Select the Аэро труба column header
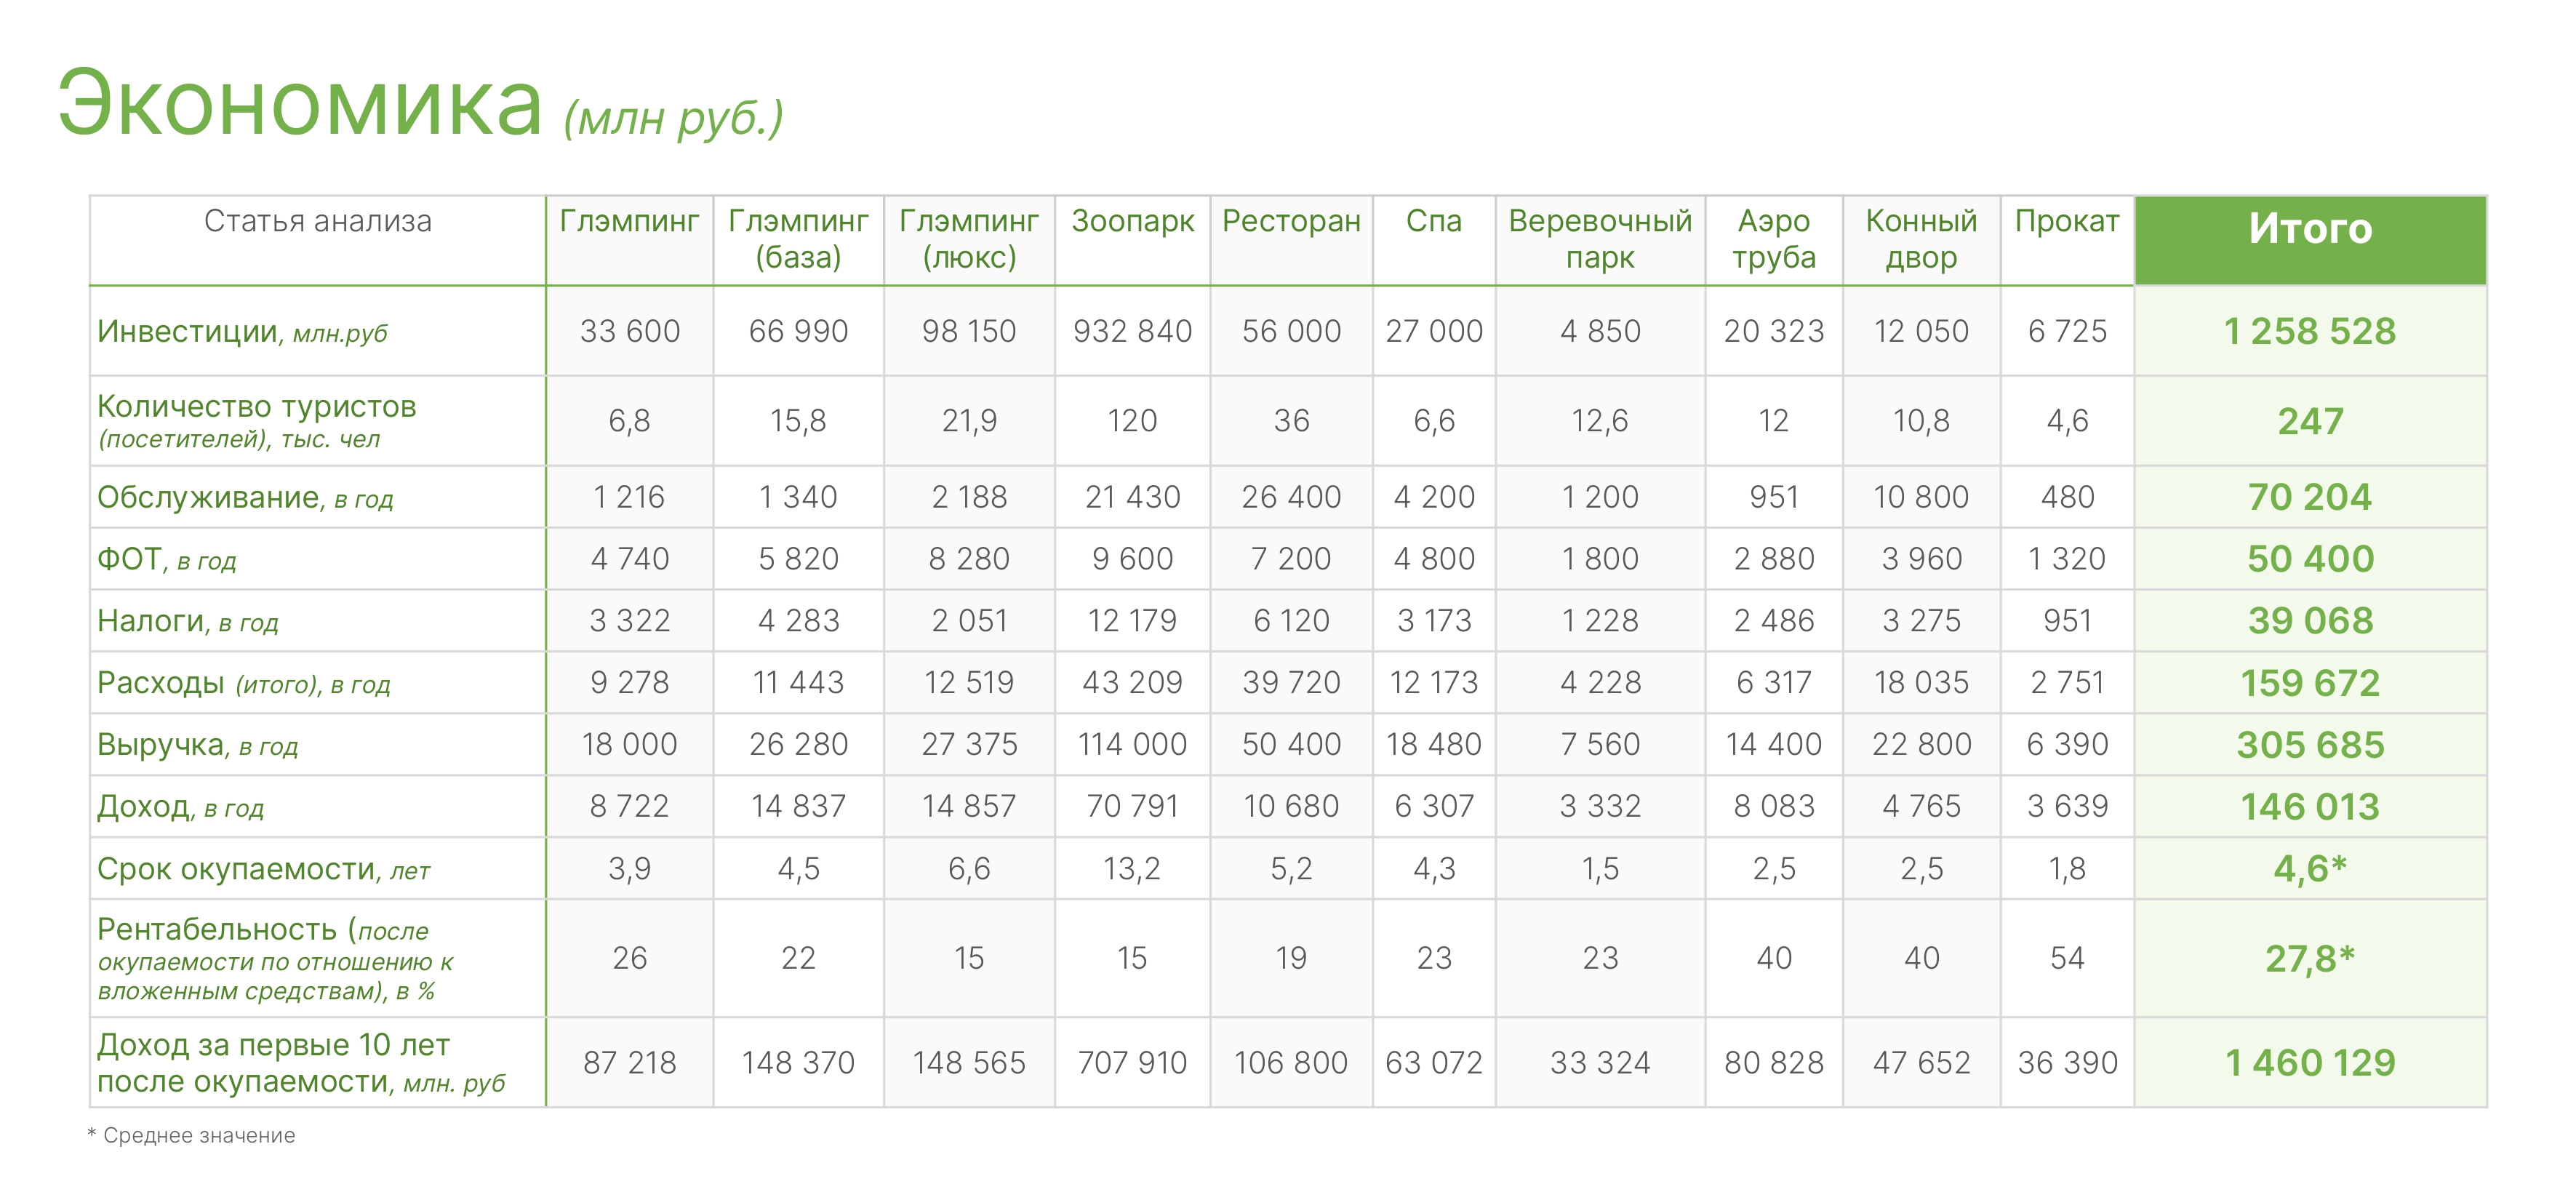 point(1773,239)
